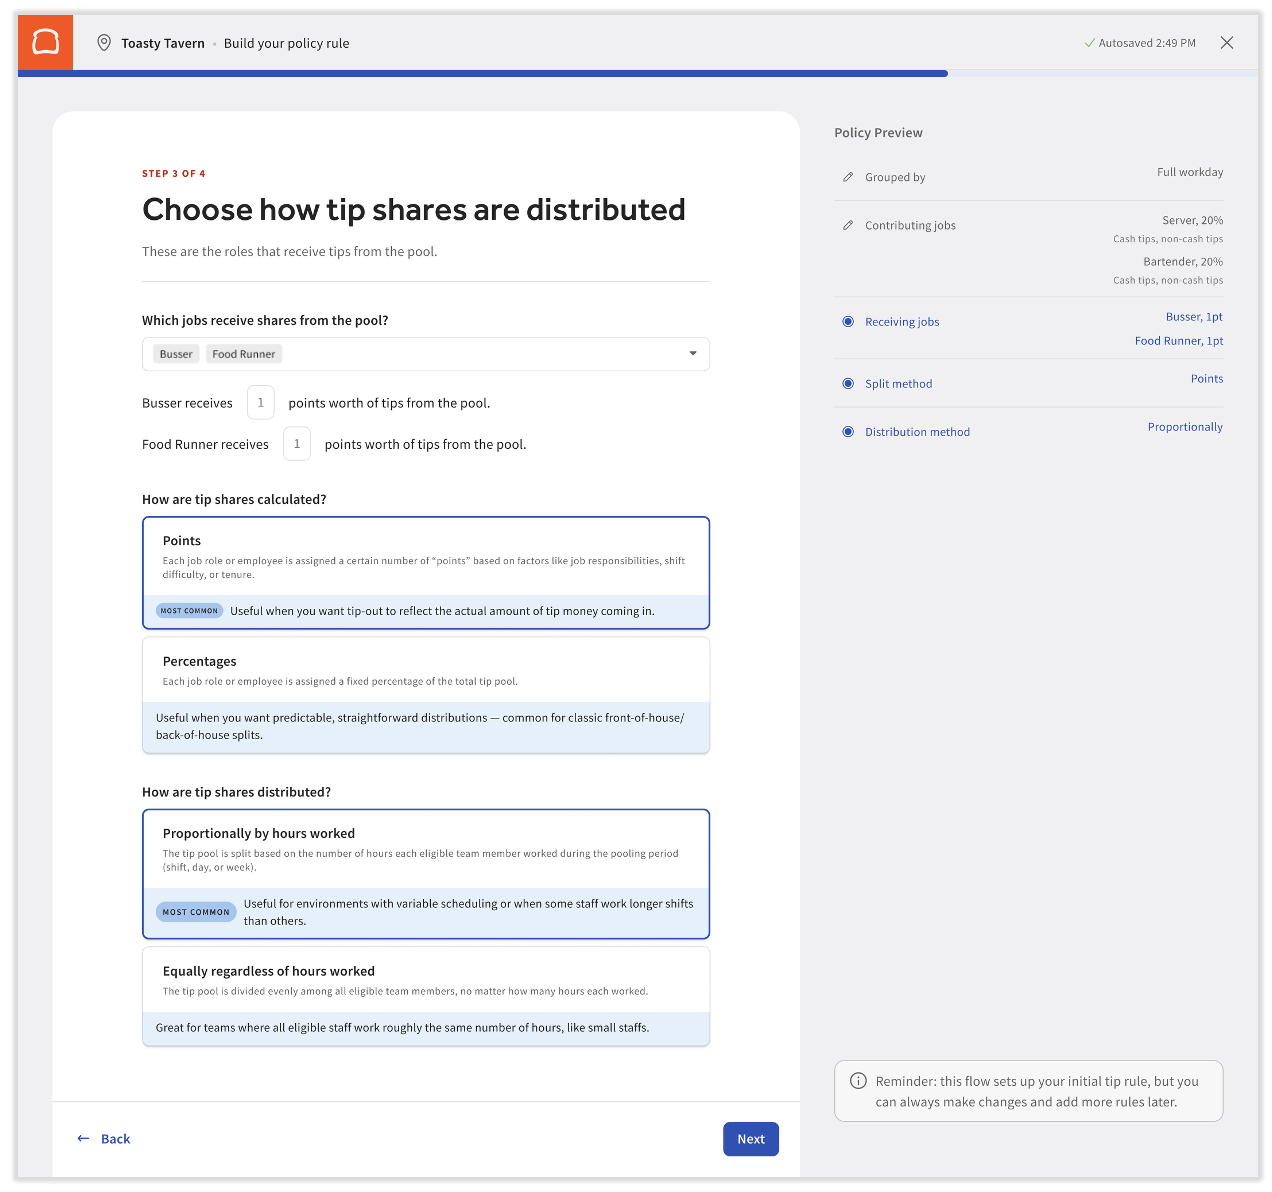Image resolution: width=1272 pixels, height=1192 pixels.
Task: Click the location pin icon by Toasty Tavern
Action: [104, 43]
